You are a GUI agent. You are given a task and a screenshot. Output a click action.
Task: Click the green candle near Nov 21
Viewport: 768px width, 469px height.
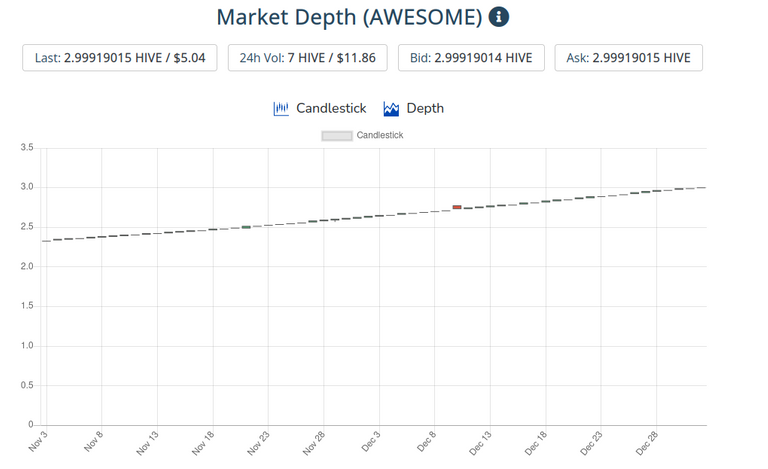[x=246, y=227]
